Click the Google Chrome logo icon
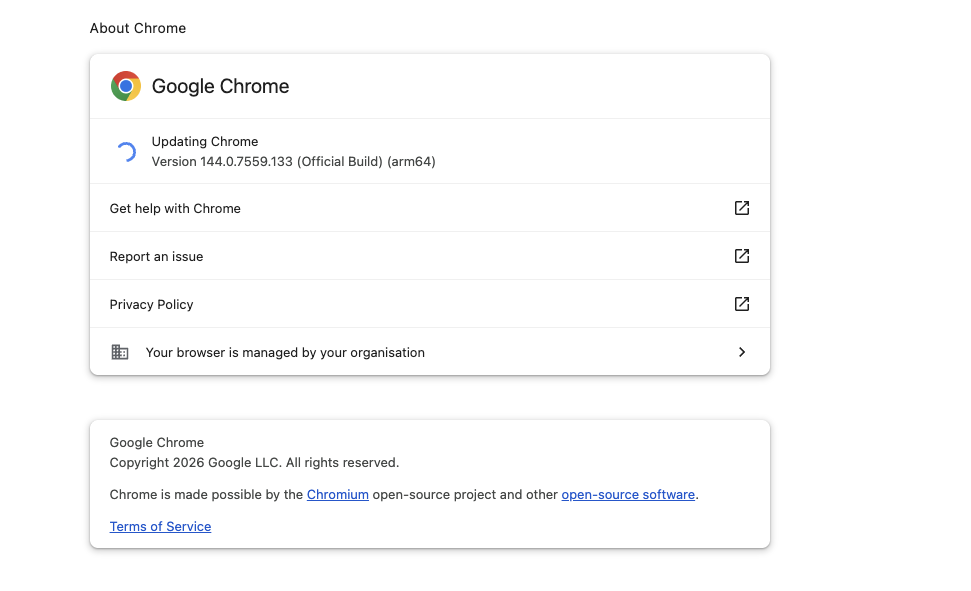Image resolution: width=971 pixels, height=591 pixels. [x=126, y=86]
